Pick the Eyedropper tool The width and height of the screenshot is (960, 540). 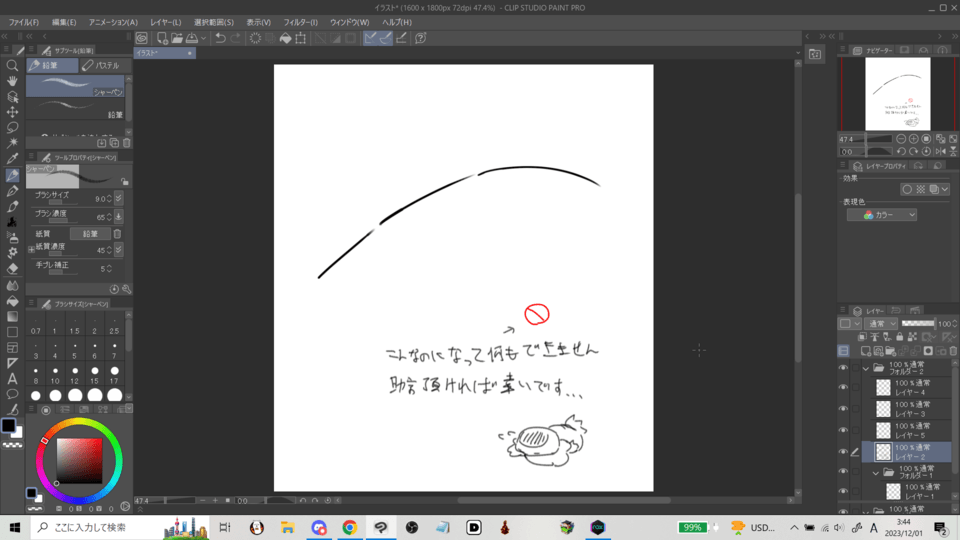(x=12, y=159)
